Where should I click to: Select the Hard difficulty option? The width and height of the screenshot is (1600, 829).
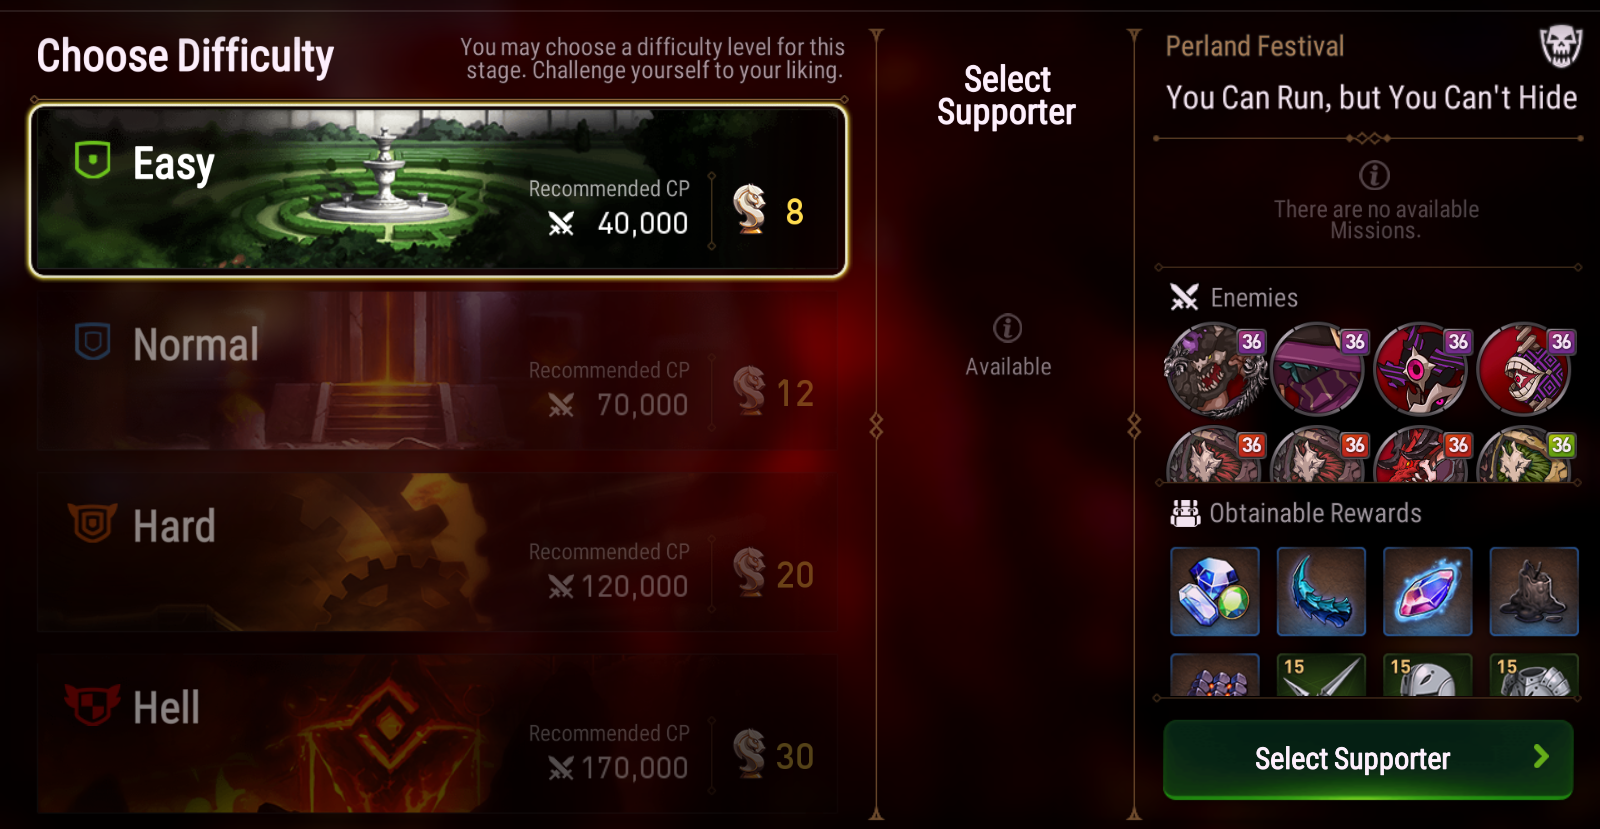pos(438,553)
